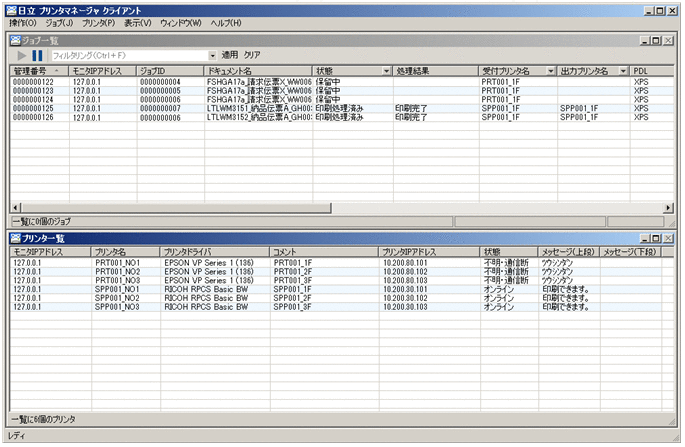Open the ウィンドウ(W) menu
The image size is (685, 447).
181,23
